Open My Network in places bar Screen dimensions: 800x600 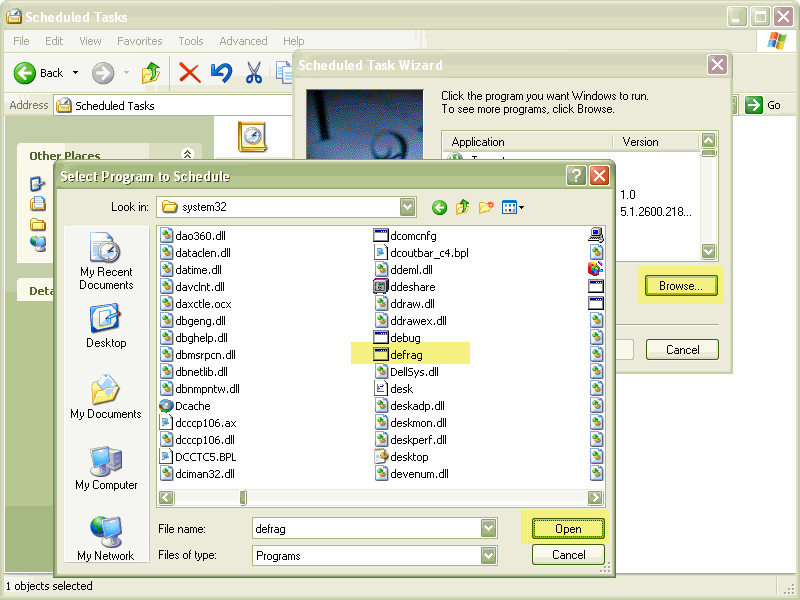tap(106, 539)
